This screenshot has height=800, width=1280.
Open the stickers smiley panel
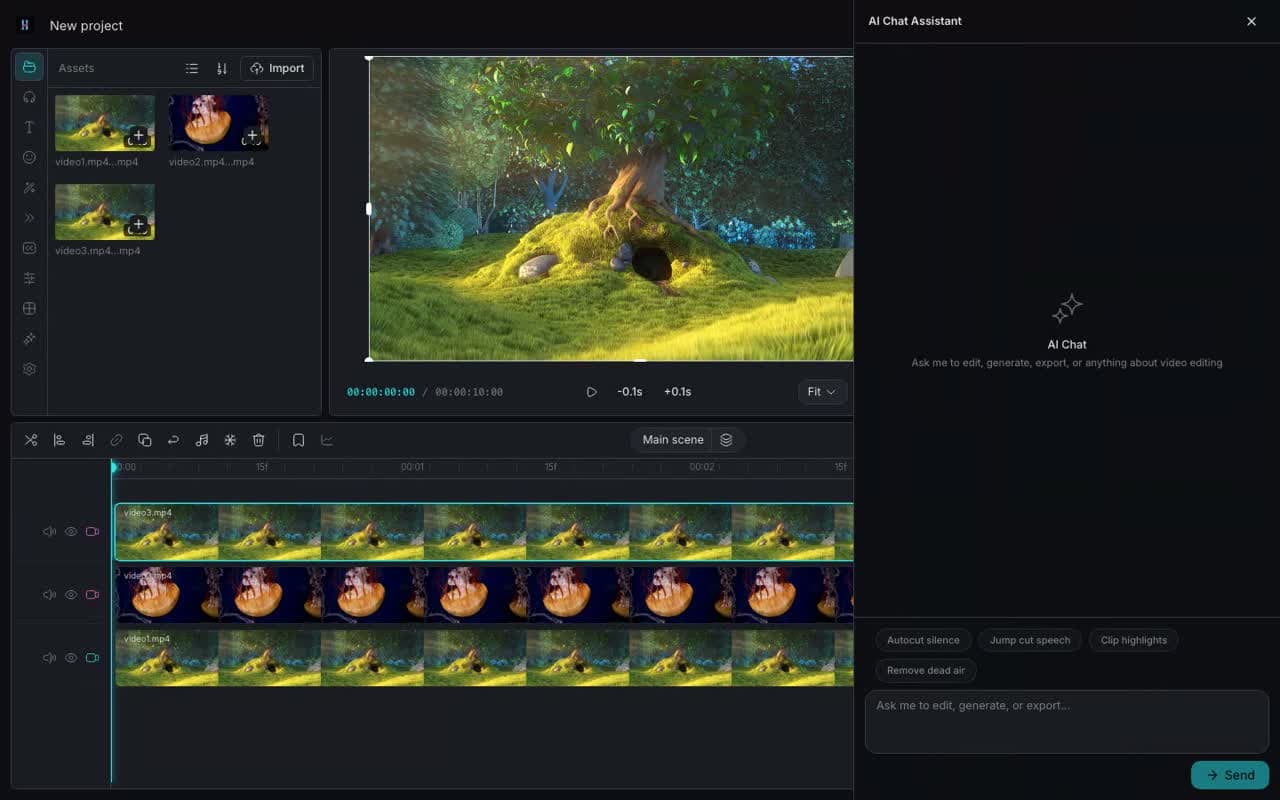pos(29,157)
